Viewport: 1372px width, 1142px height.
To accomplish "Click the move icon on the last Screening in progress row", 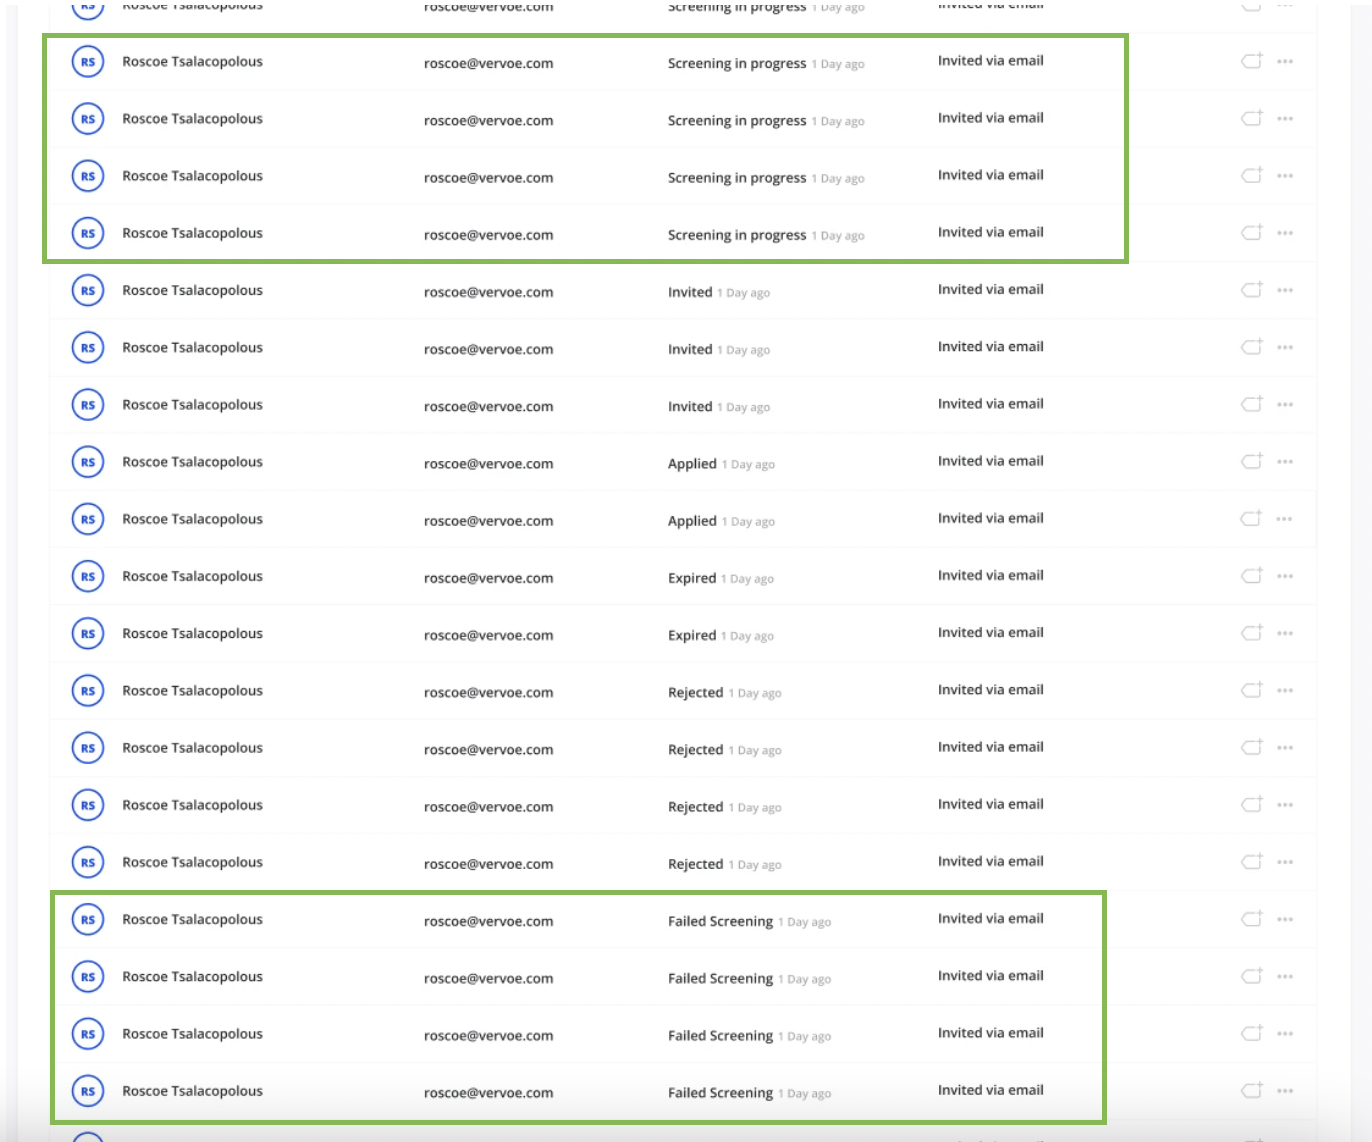I will (1252, 232).
